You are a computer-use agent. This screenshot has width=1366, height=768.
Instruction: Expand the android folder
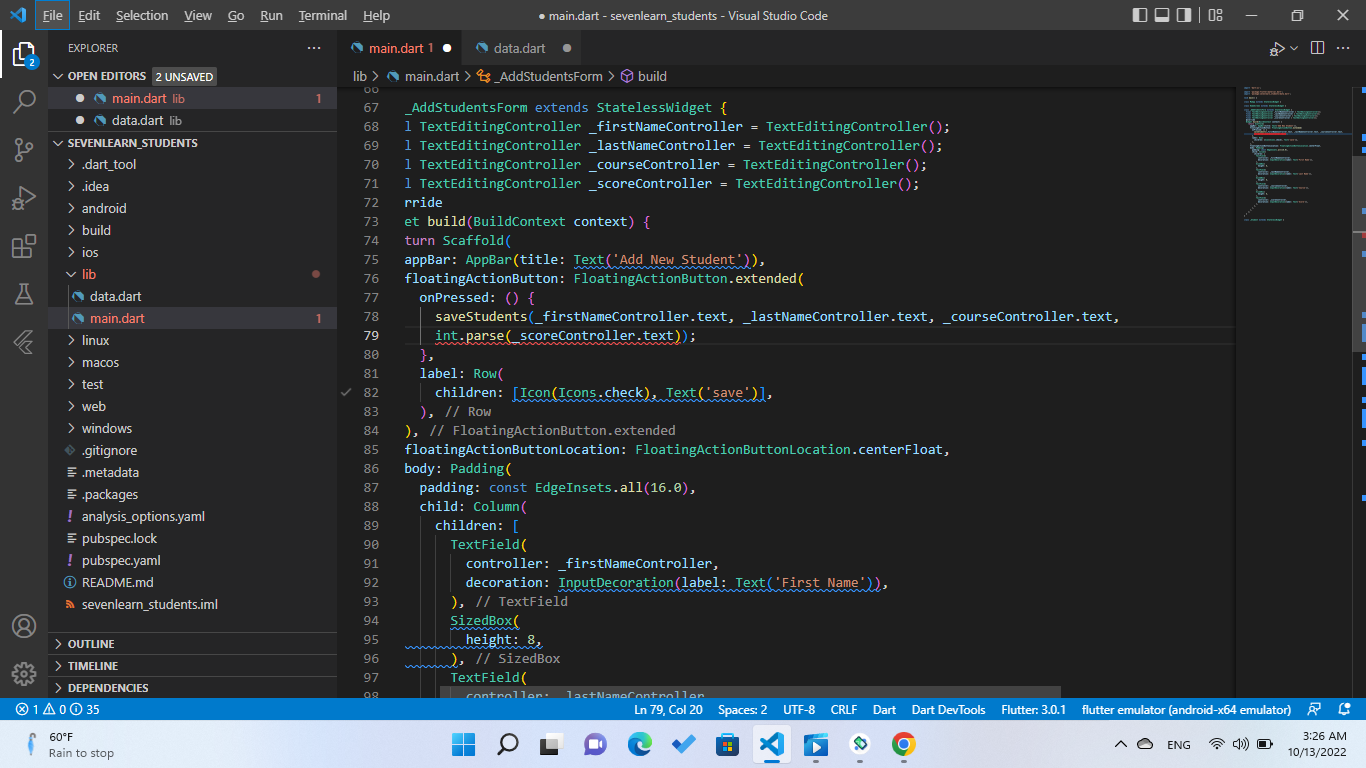pos(104,209)
